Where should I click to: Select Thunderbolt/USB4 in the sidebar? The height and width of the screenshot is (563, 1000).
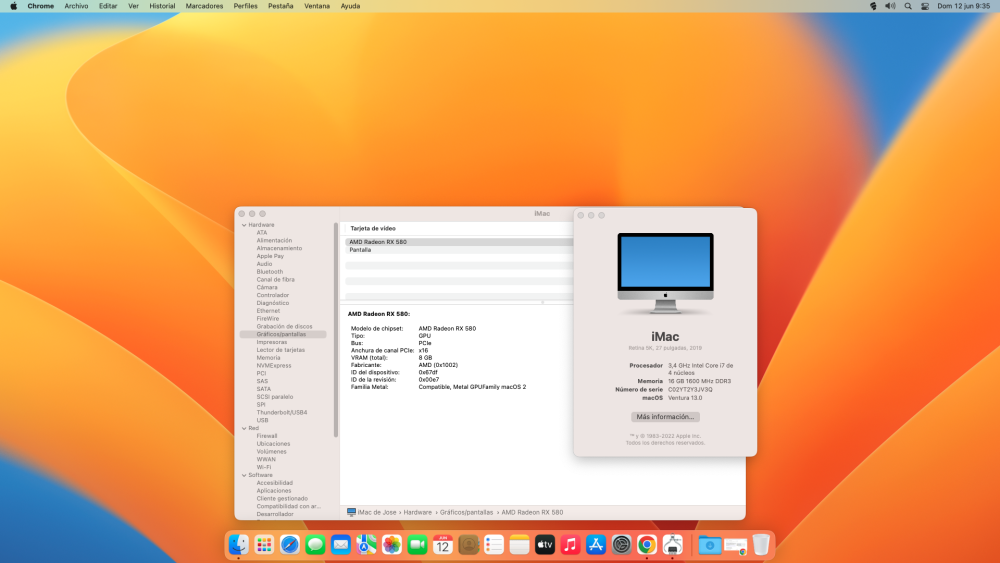(282, 413)
